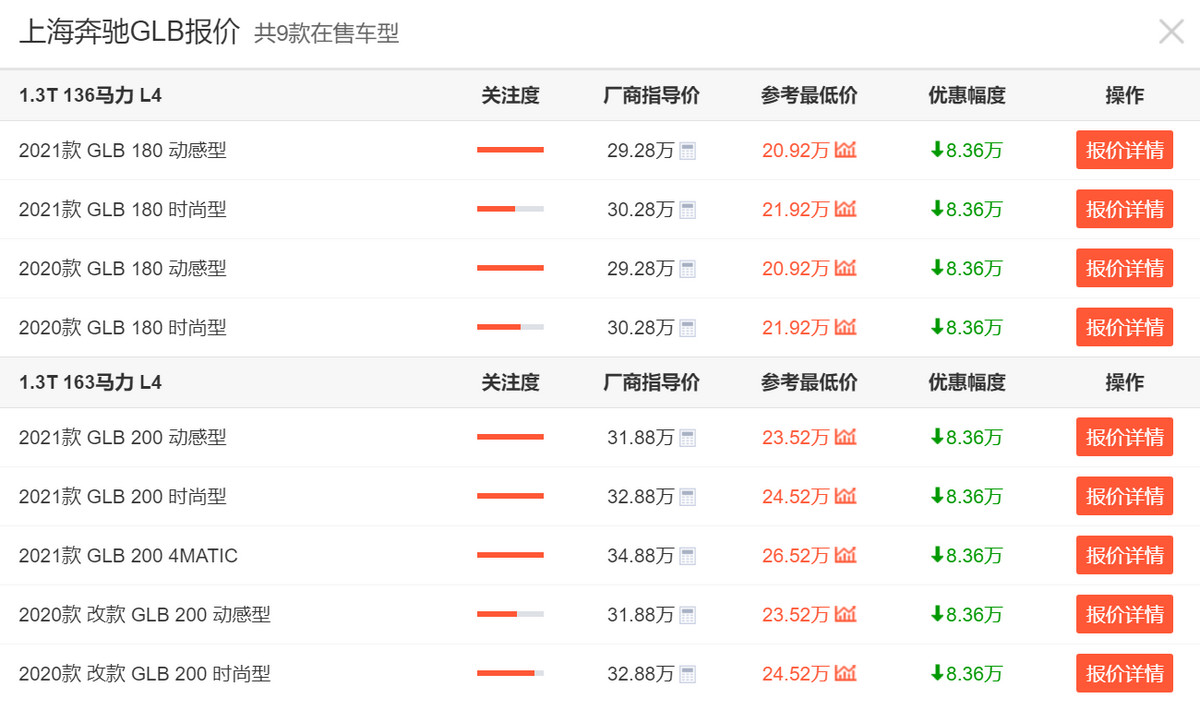Open model link 2021款 GLB 200 4MATIC
Viewport: 1200px width, 701px height.
click(128, 556)
